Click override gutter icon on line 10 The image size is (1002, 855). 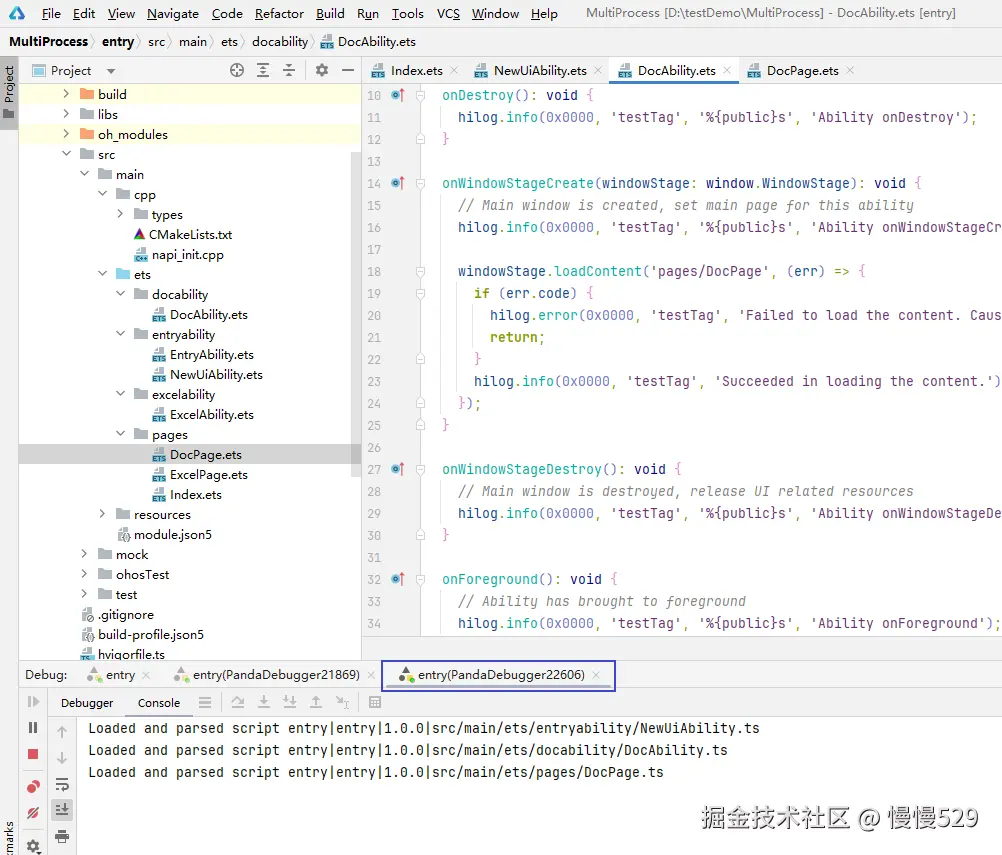[397, 95]
